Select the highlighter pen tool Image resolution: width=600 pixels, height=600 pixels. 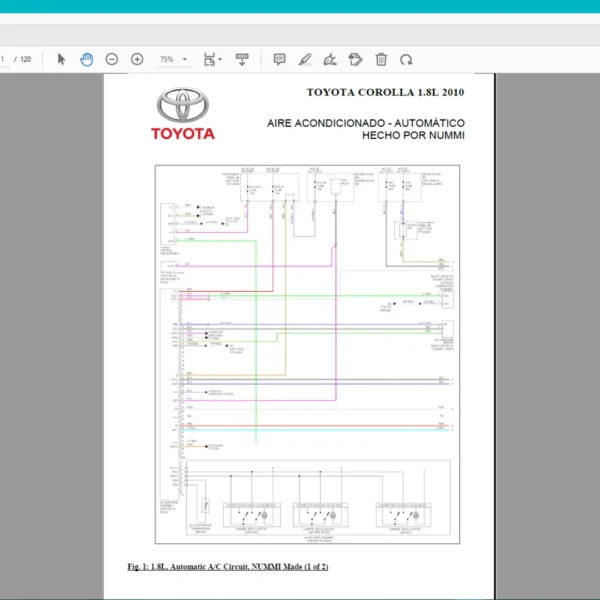tap(305, 59)
